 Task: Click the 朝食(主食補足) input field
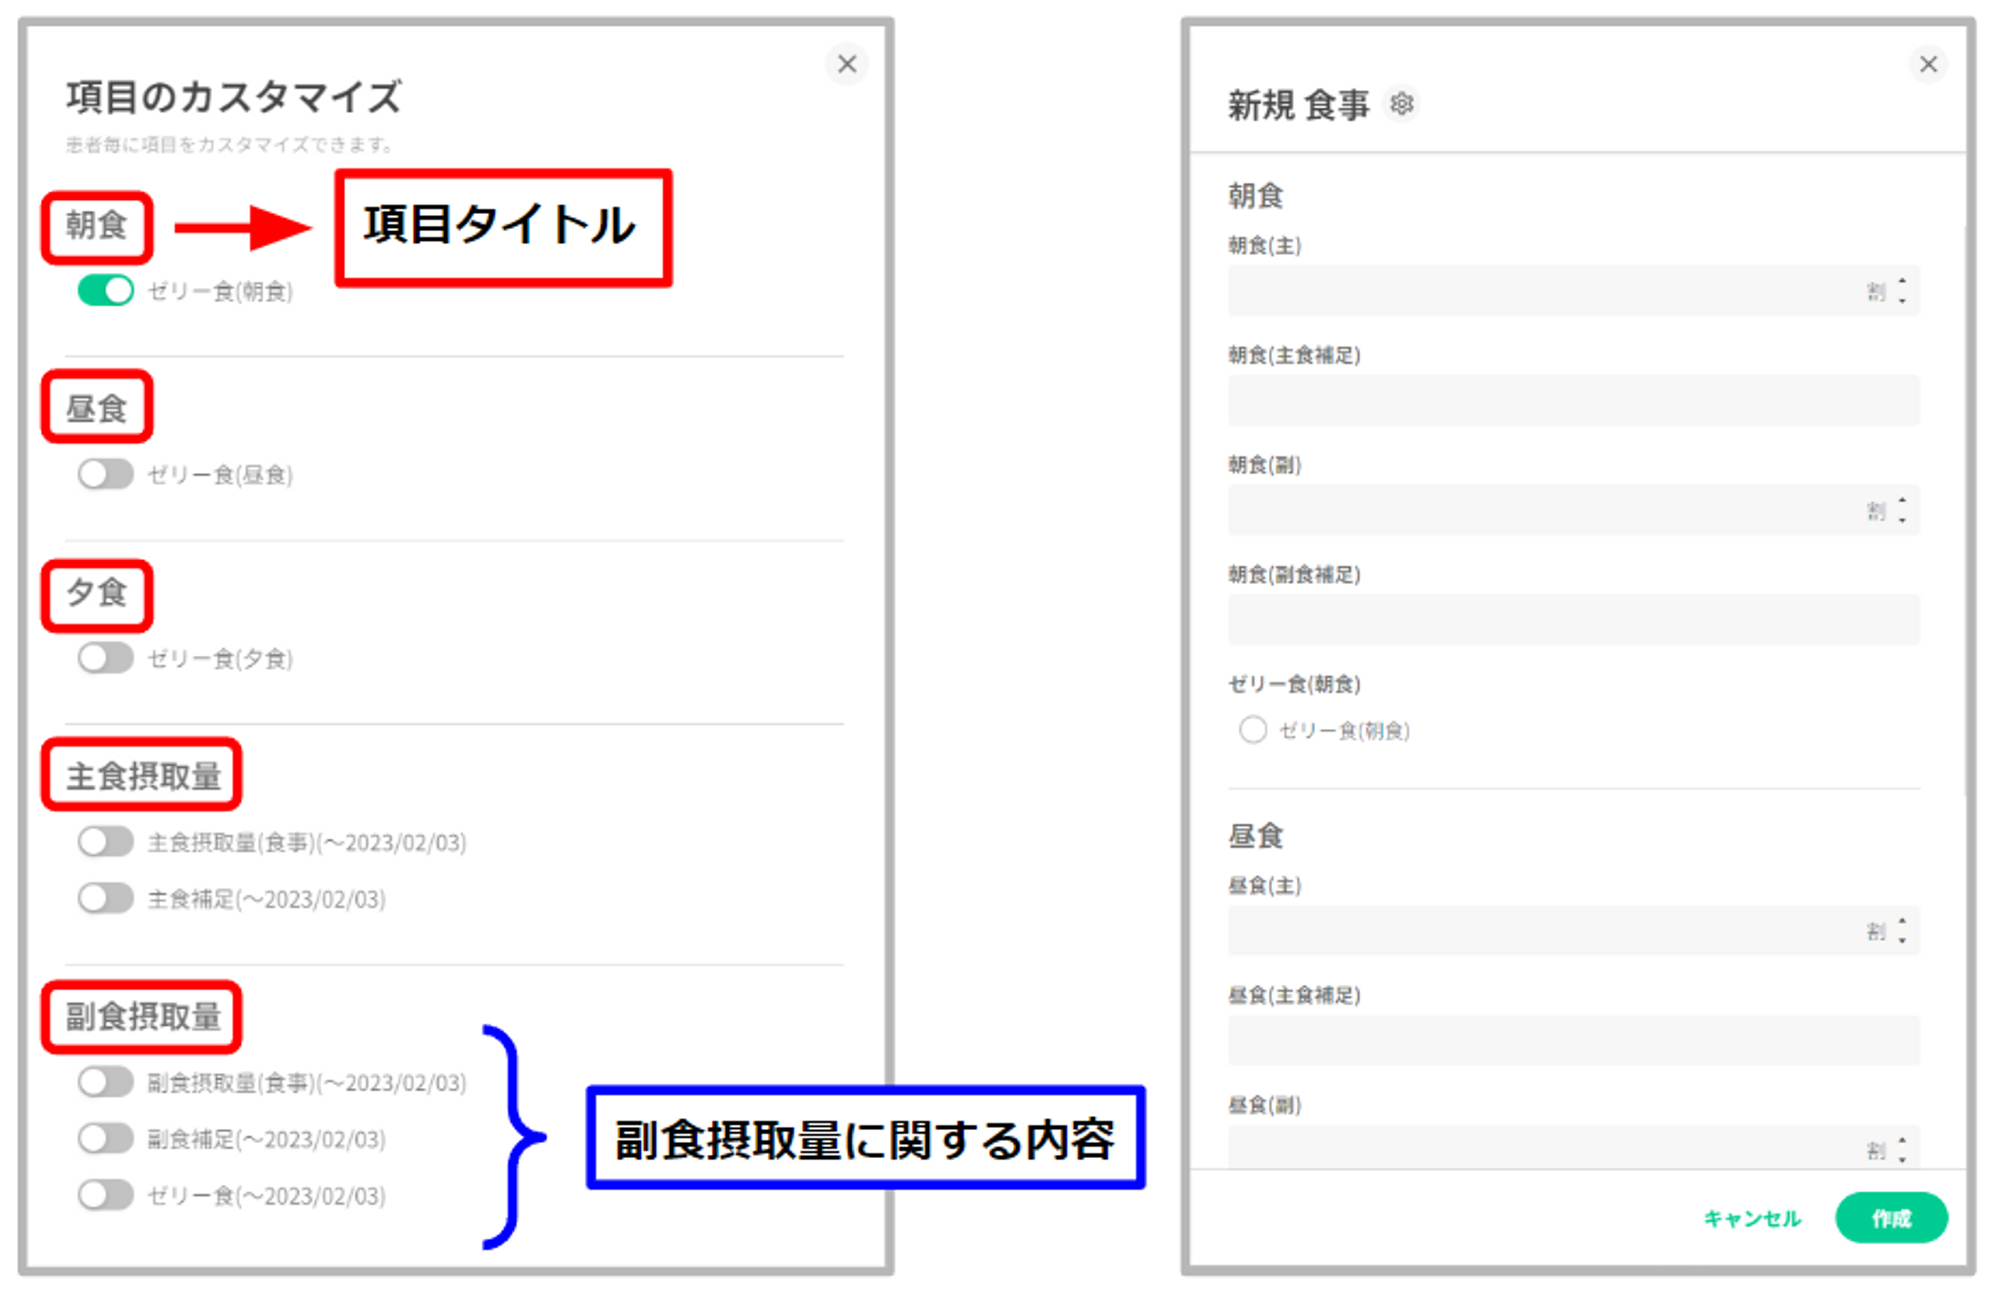tap(1572, 401)
